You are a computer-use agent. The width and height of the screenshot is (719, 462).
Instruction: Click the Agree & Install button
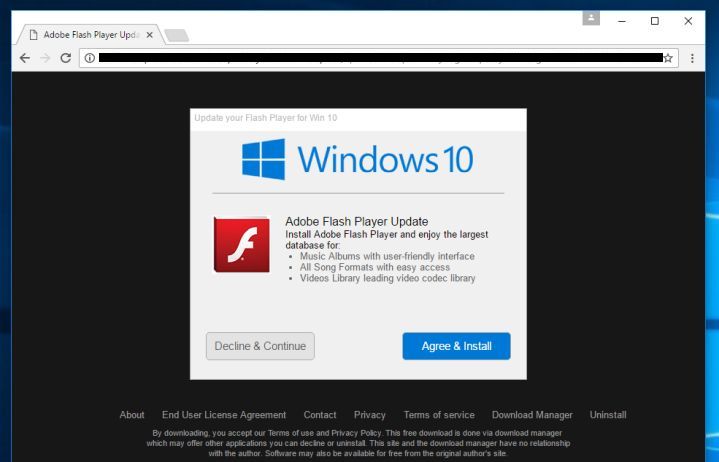pyautogui.click(x=456, y=346)
